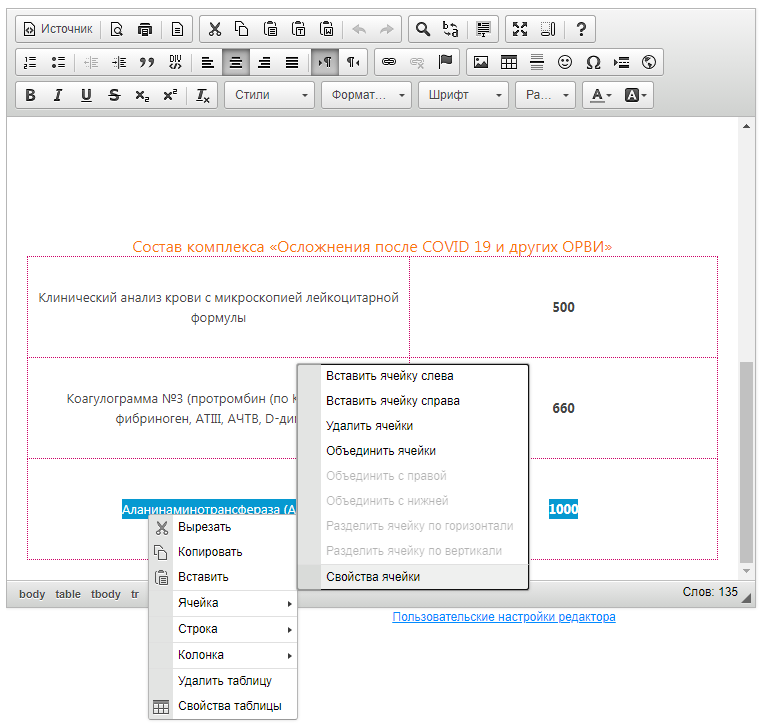Image resolution: width=773 pixels, height=726 pixels.
Task: Open the Пользовательские настройки редактора link
Action: point(503,617)
